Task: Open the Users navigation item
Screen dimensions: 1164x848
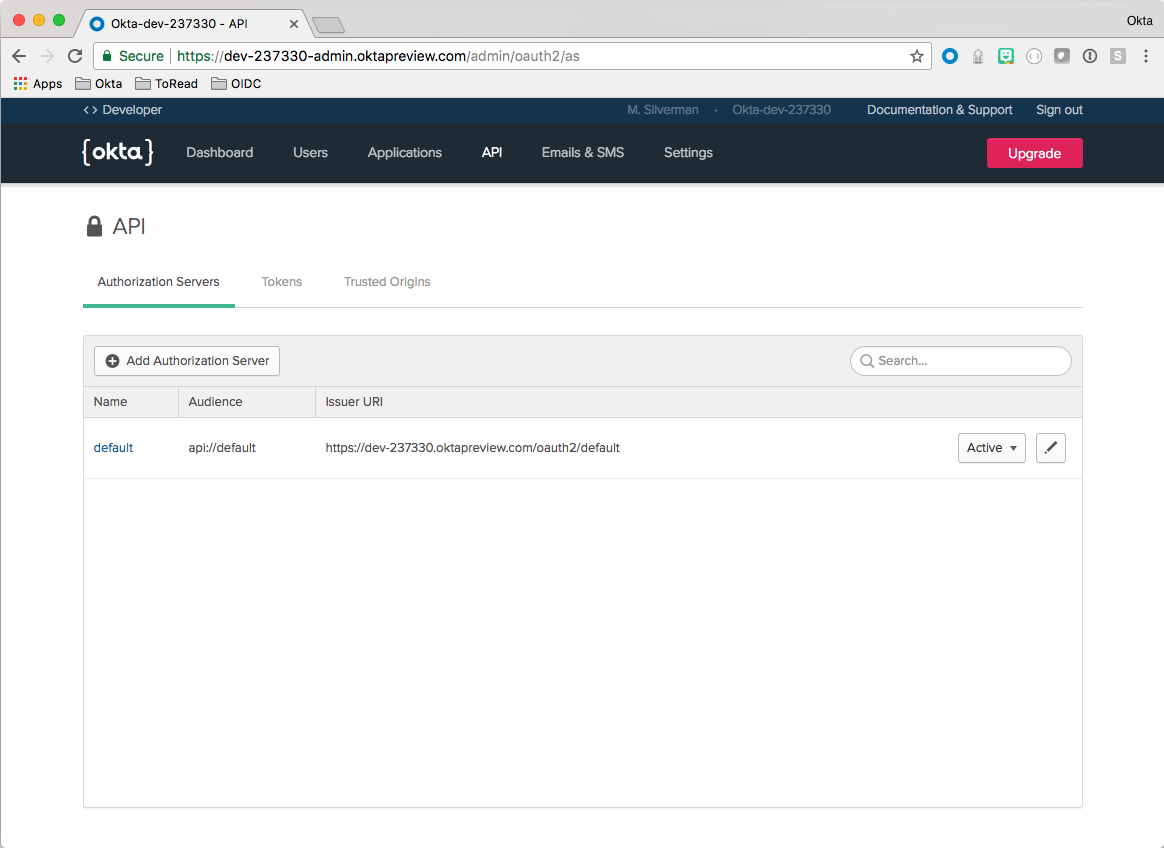Action: tap(310, 153)
